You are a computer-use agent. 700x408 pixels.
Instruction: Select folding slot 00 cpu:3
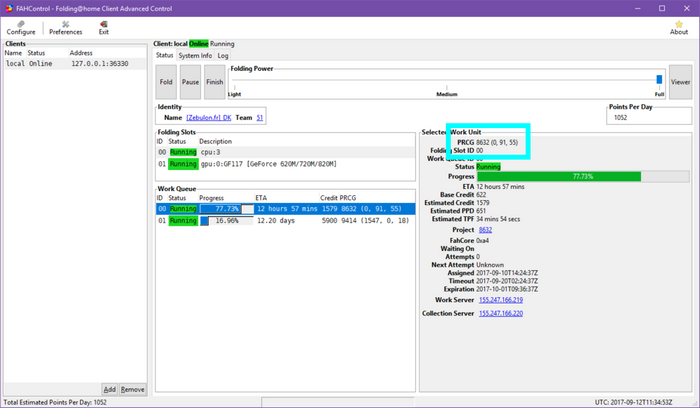point(285,152)
